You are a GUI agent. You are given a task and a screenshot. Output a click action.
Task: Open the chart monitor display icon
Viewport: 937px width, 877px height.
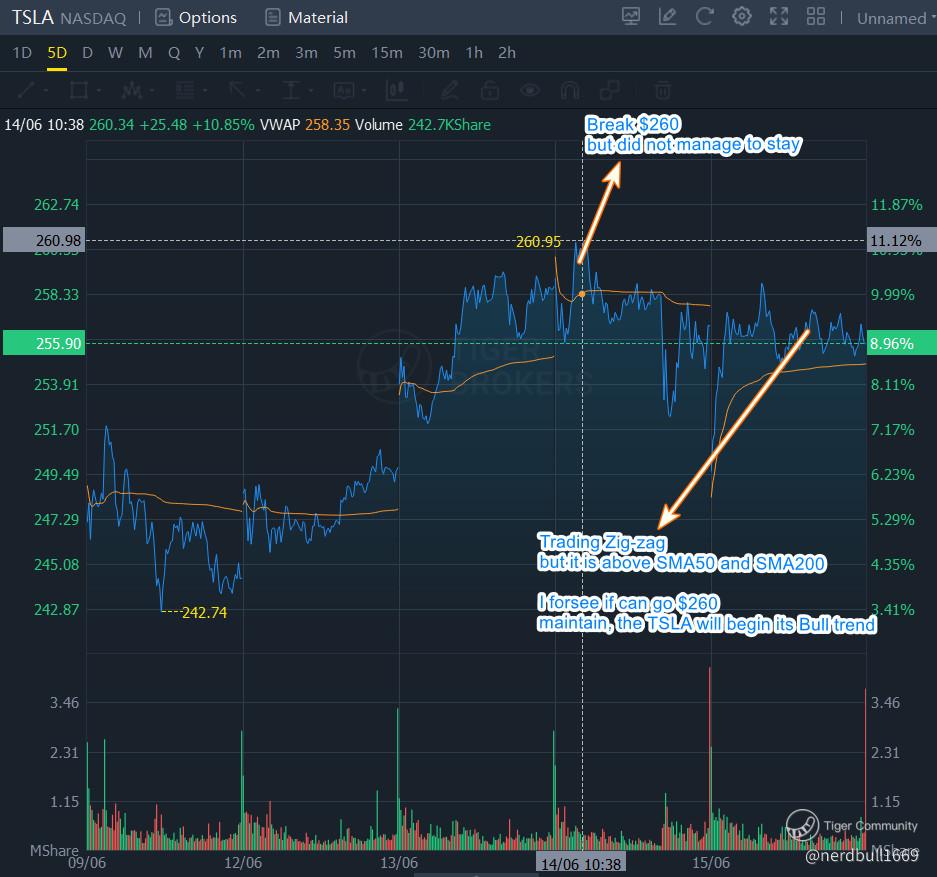[x=631, y=17]
